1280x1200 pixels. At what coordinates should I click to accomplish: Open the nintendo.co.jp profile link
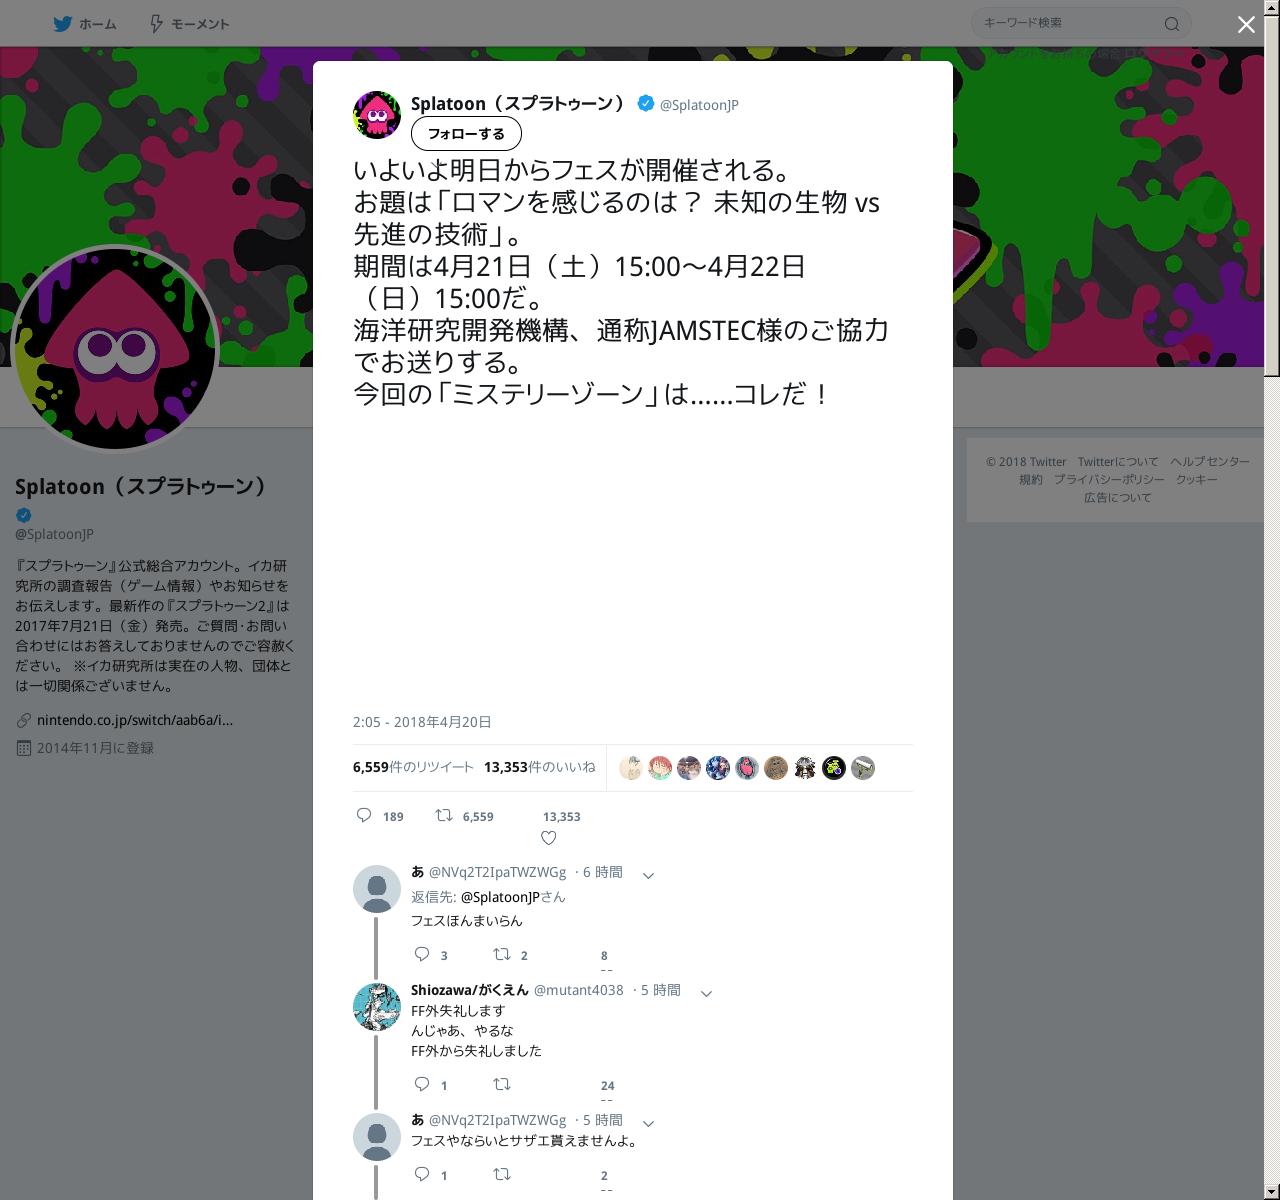pyautogui.click(x=135, y=720)
